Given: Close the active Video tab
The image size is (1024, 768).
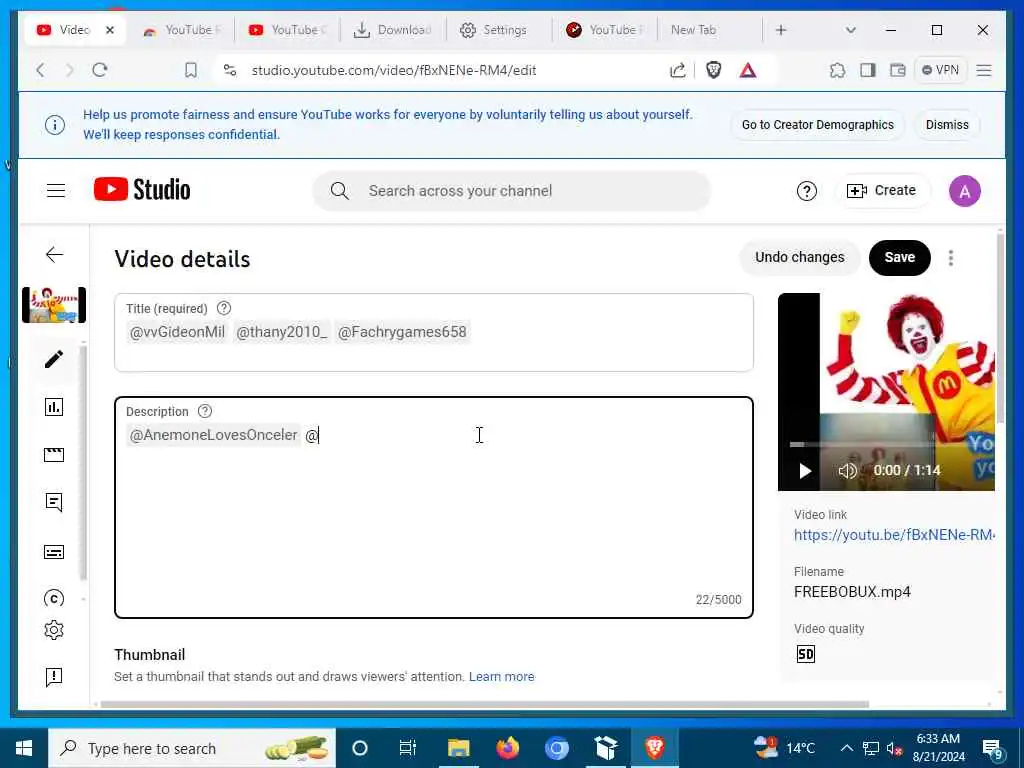Looking at the screenshot, I should pyautogui.click(x=110, y=30).
